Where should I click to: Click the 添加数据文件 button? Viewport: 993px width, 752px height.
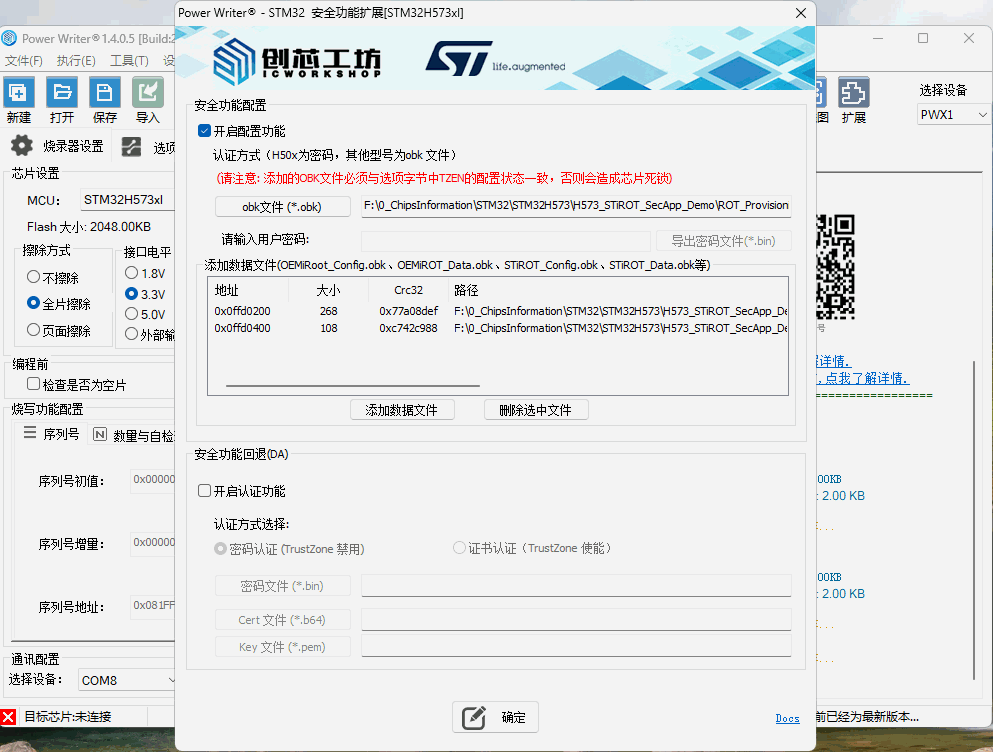coord(402,410)
